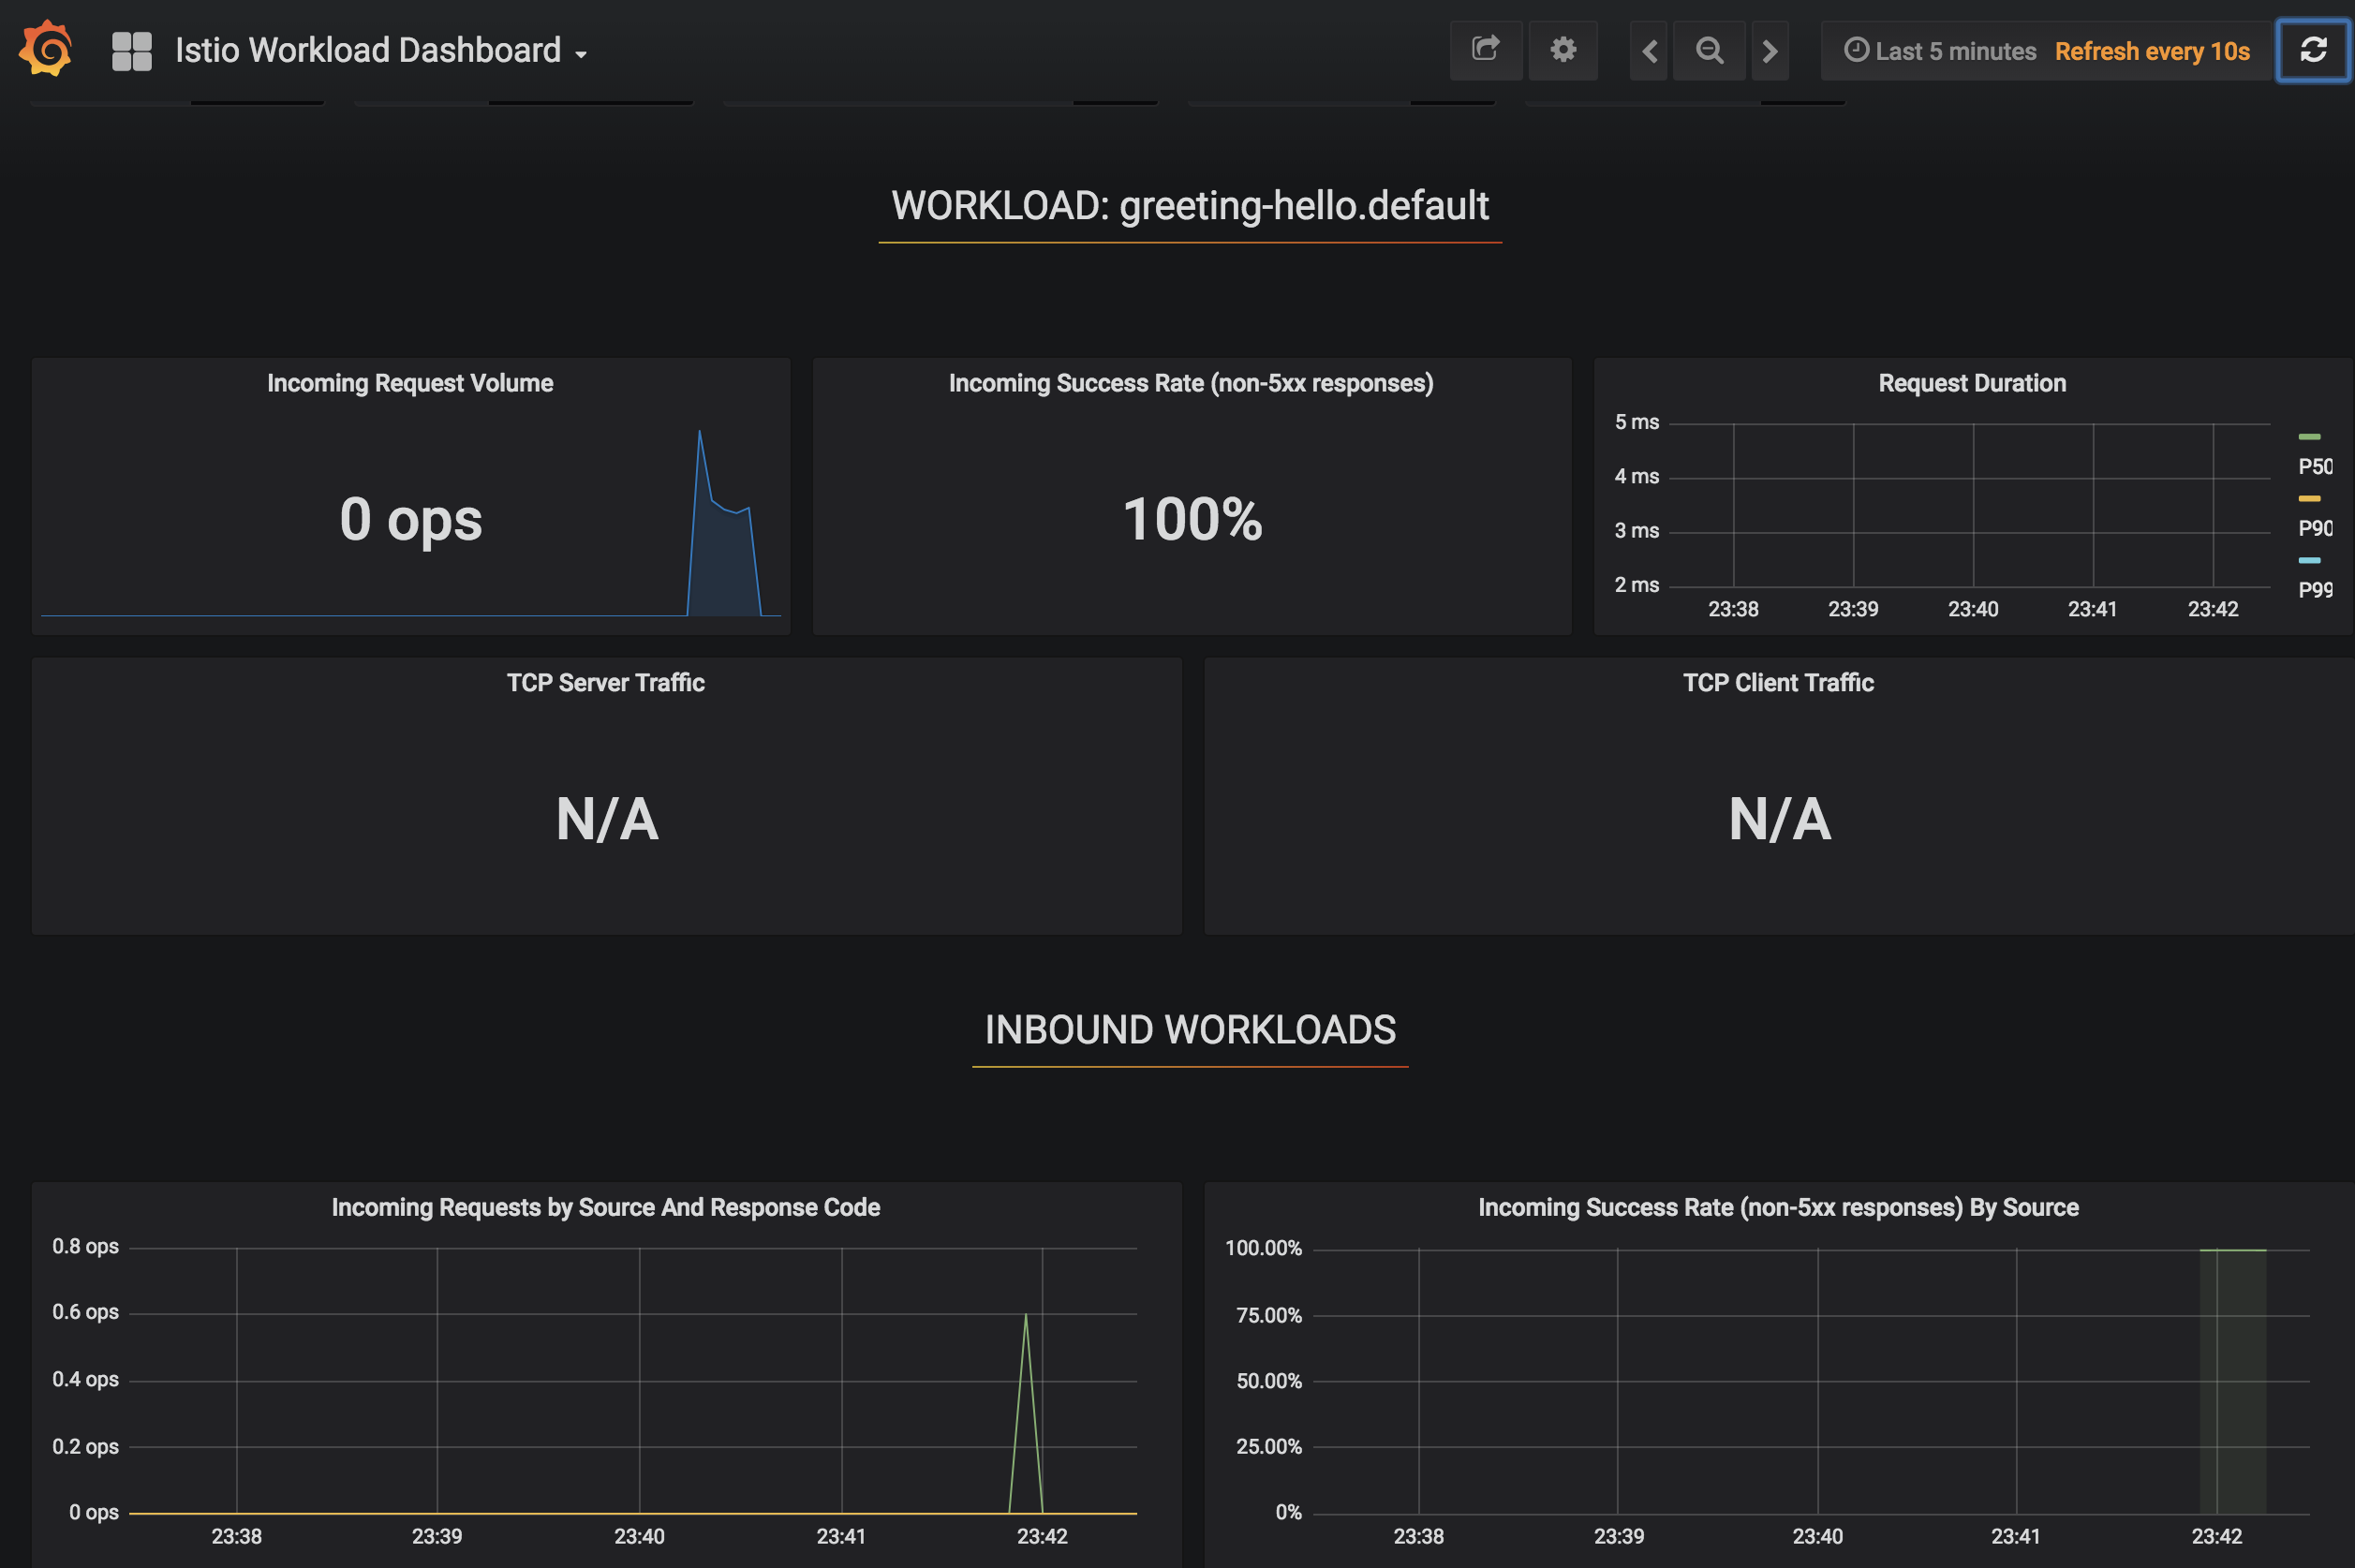The height and width of the screenshot is (1568, 2355).
Task: Click the green P50 legend color swatch
Action: 2308,437
